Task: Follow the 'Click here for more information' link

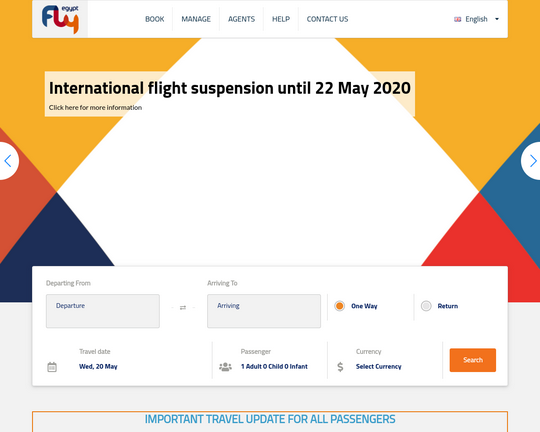Action: pyautogui.click(x=95, y=107)
